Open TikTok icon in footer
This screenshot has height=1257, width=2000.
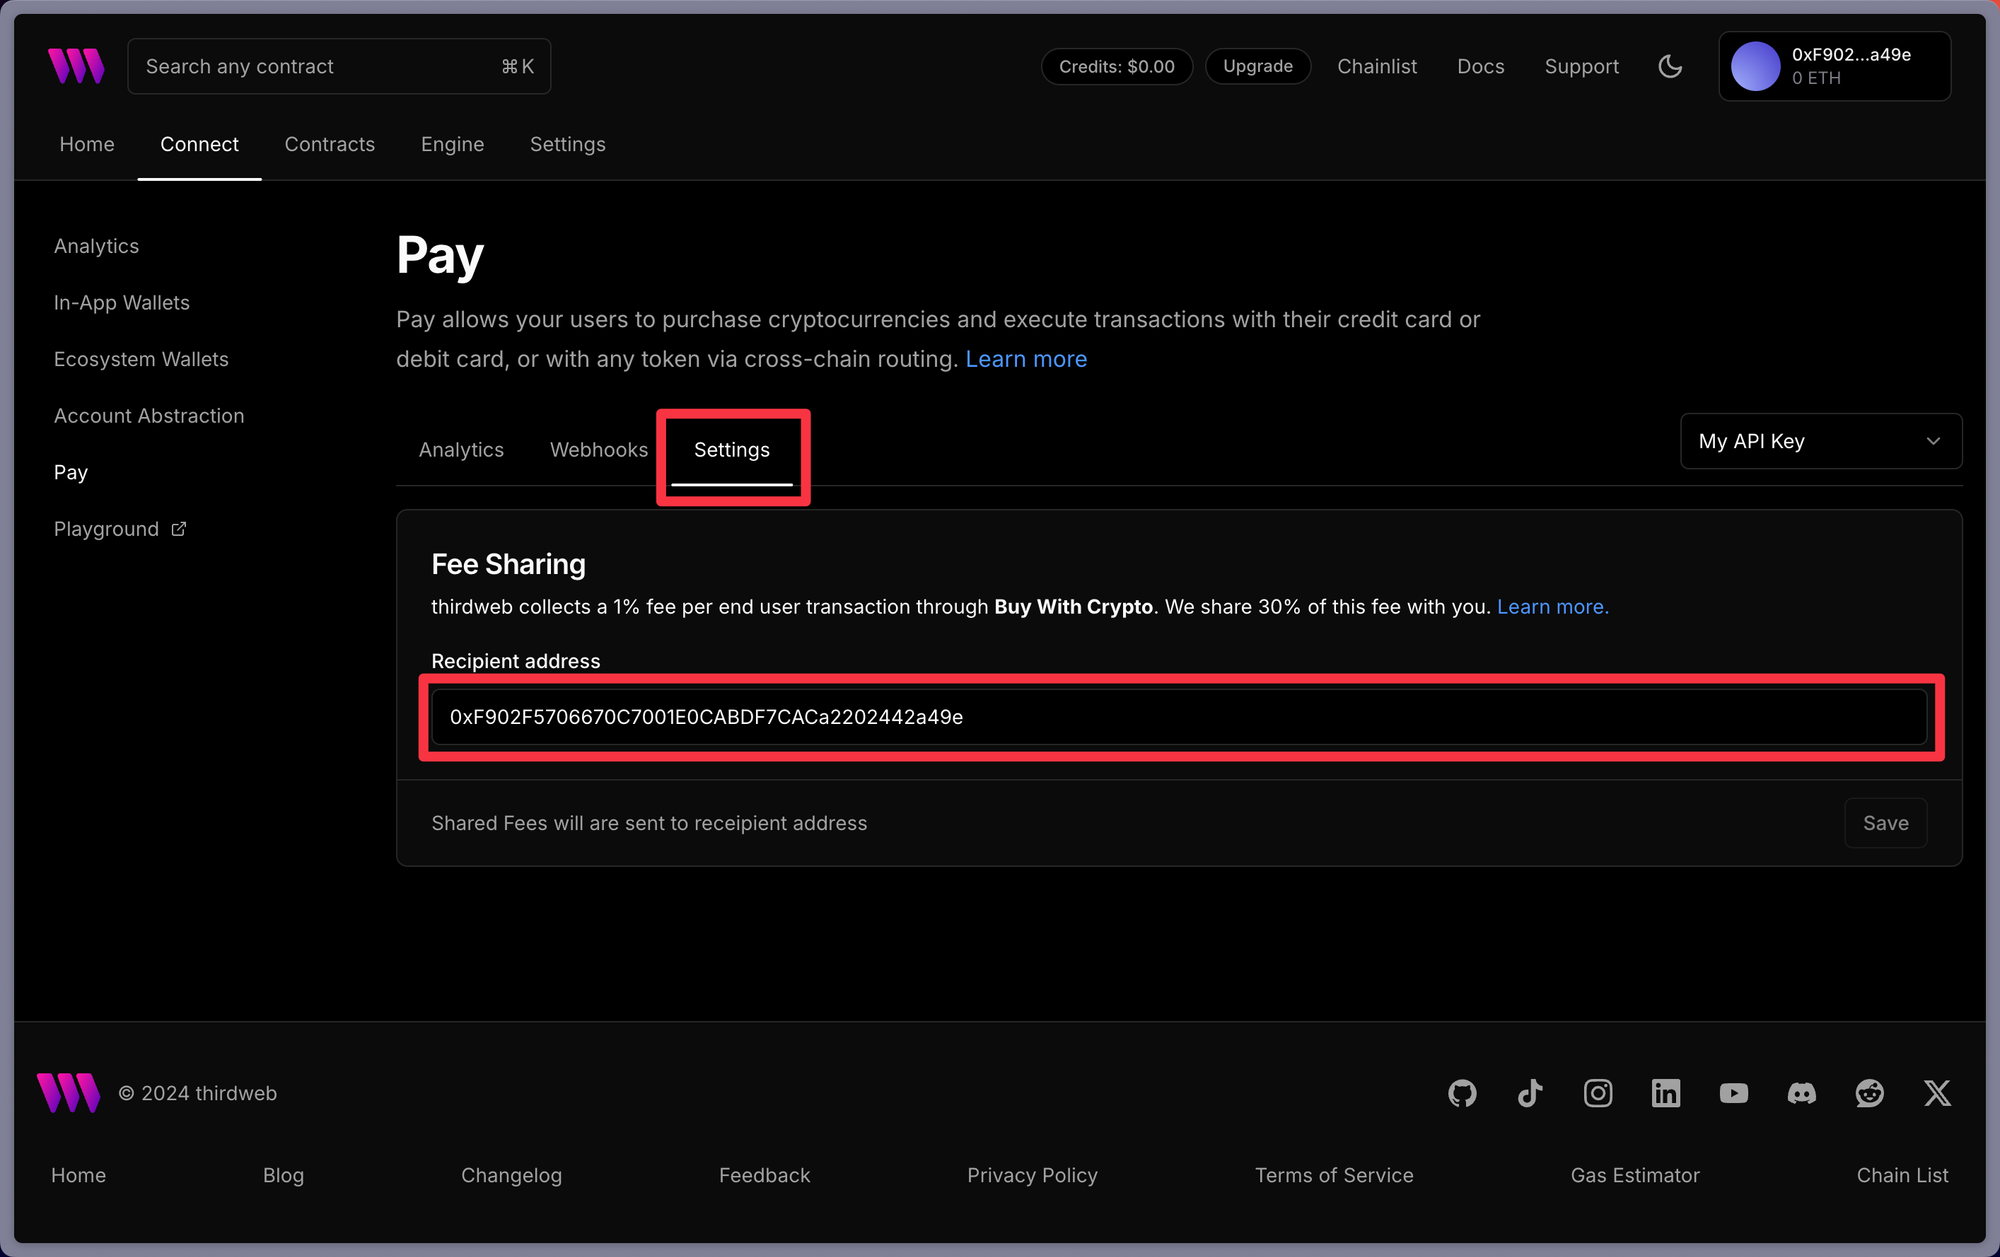coord(1530,1093)
